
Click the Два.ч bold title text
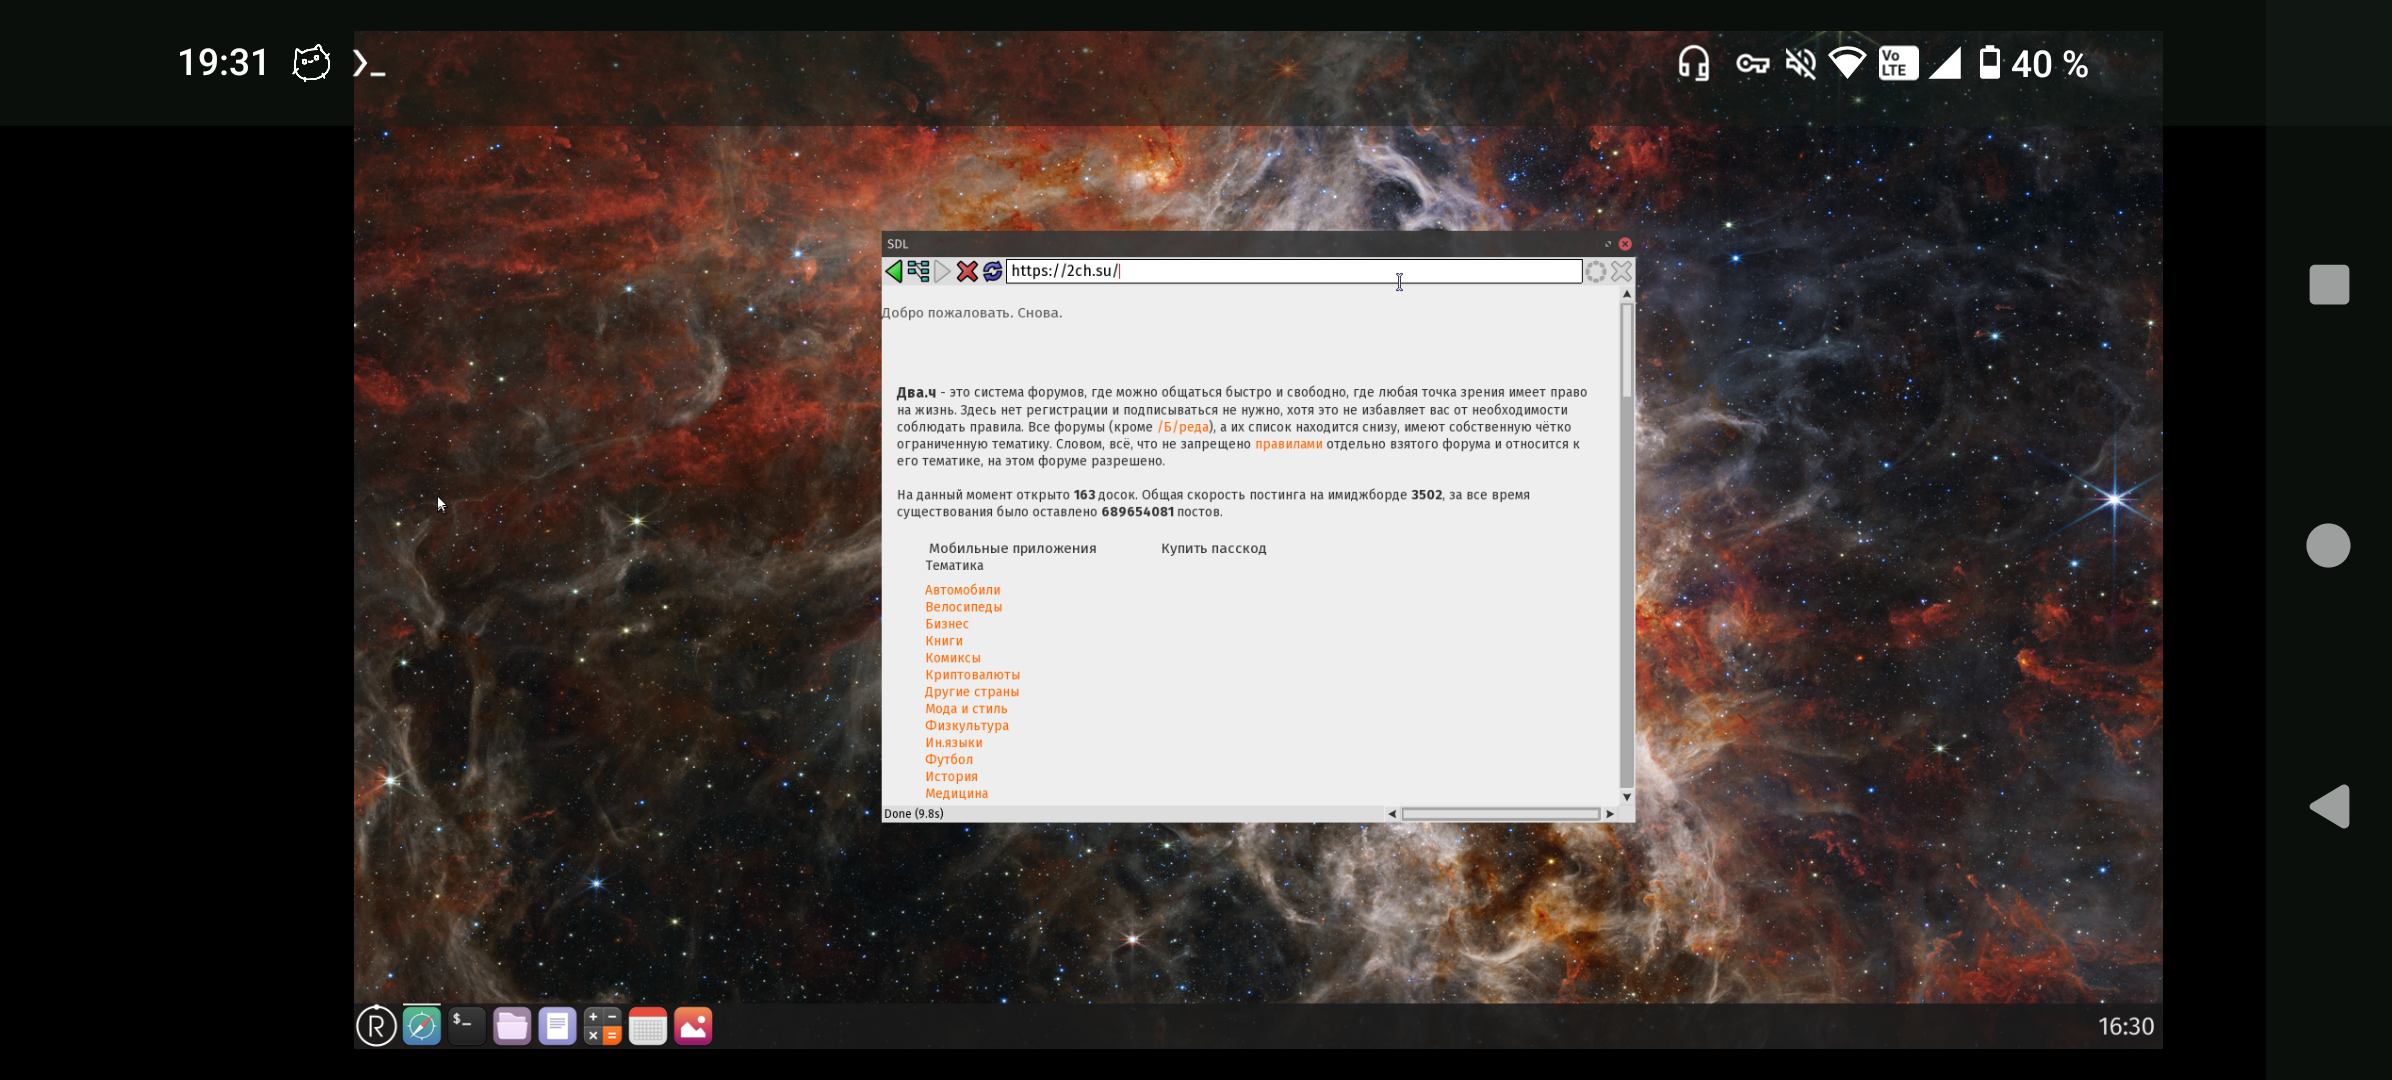pos(916,392)
